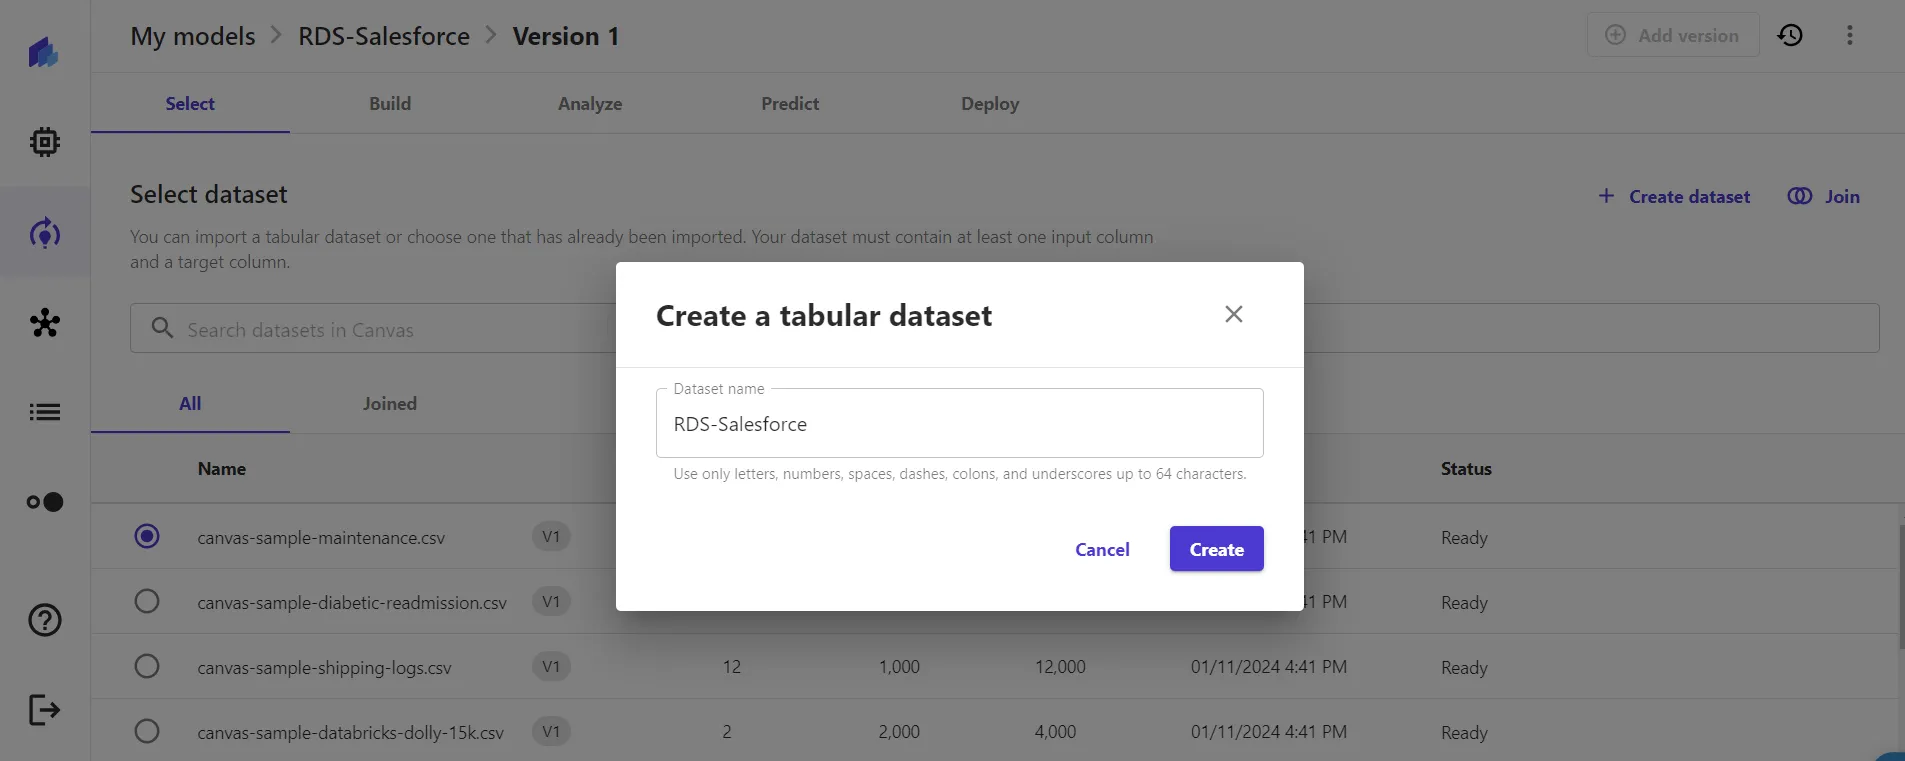Click the log out icon
Image resolution: width=1905 pixels, height=761 pixels.
tap(44, 710)
